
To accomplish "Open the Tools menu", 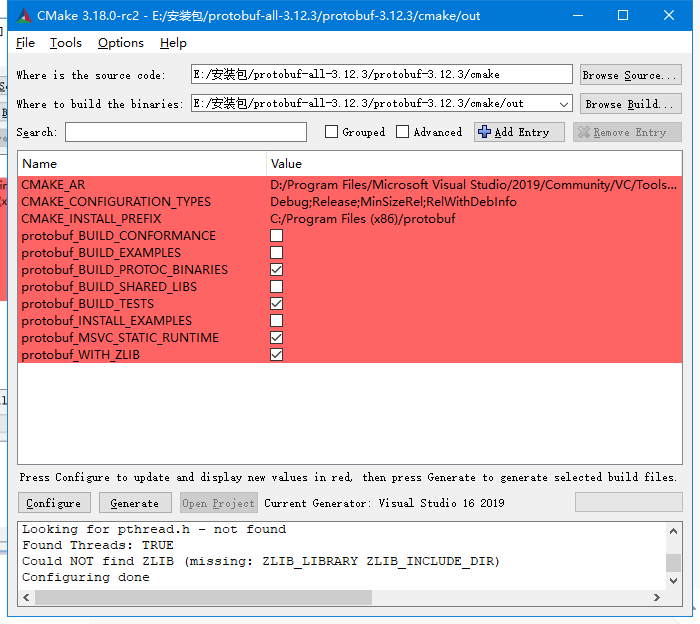I will click(x=66, y=43).
